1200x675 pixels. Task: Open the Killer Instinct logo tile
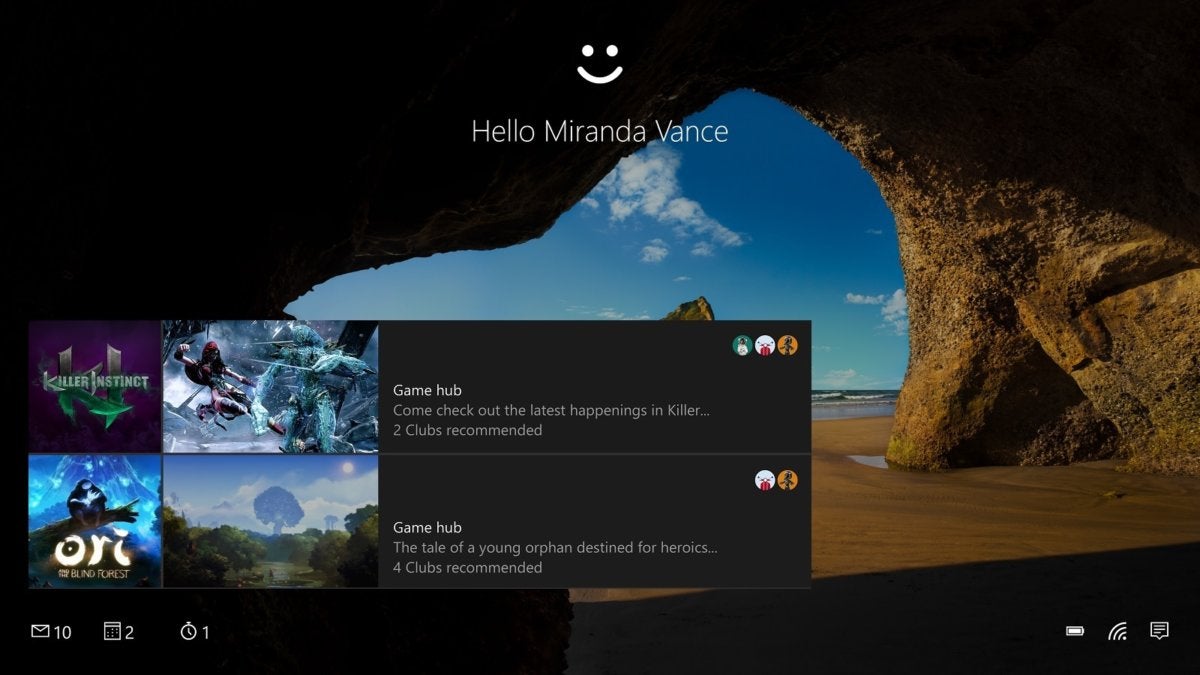pos(95,386)
